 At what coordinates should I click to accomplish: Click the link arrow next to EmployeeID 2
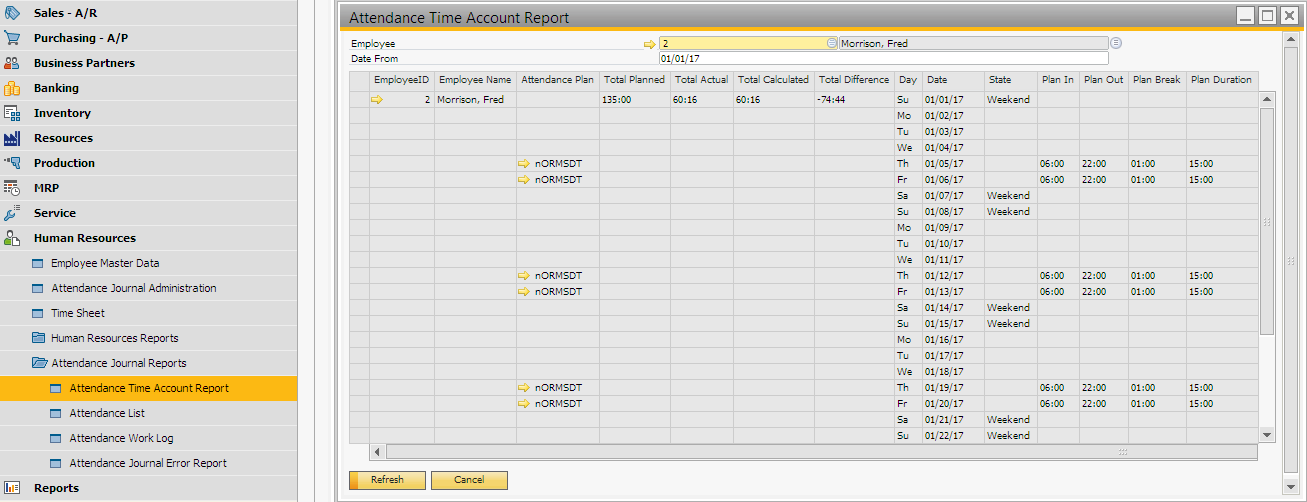point(377,100)
